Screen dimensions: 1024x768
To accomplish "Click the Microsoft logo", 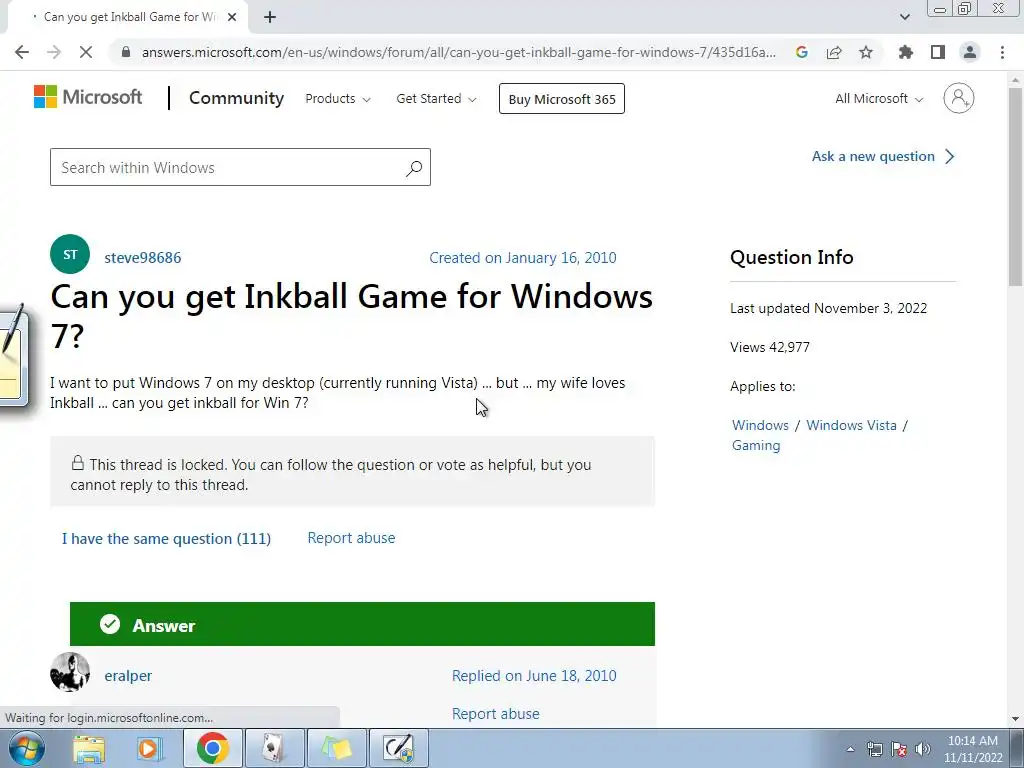I will coord(88,97).
